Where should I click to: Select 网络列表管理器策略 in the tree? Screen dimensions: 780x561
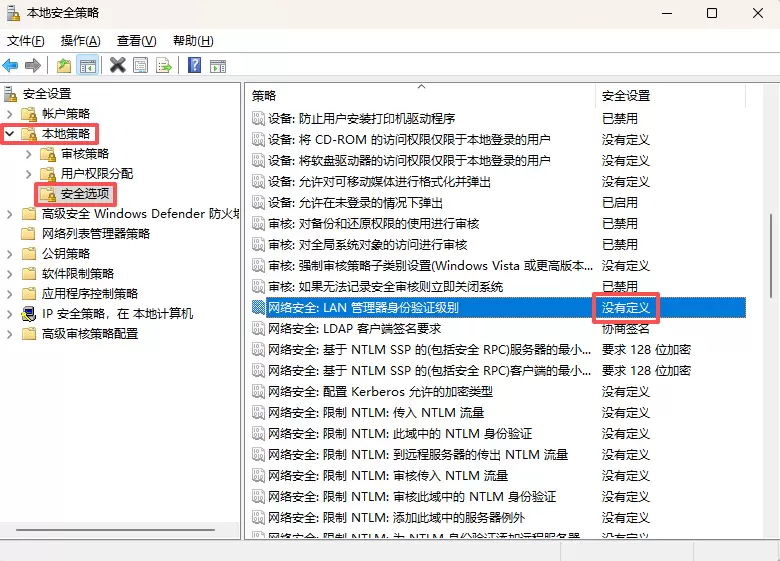(x=95, y=233)
